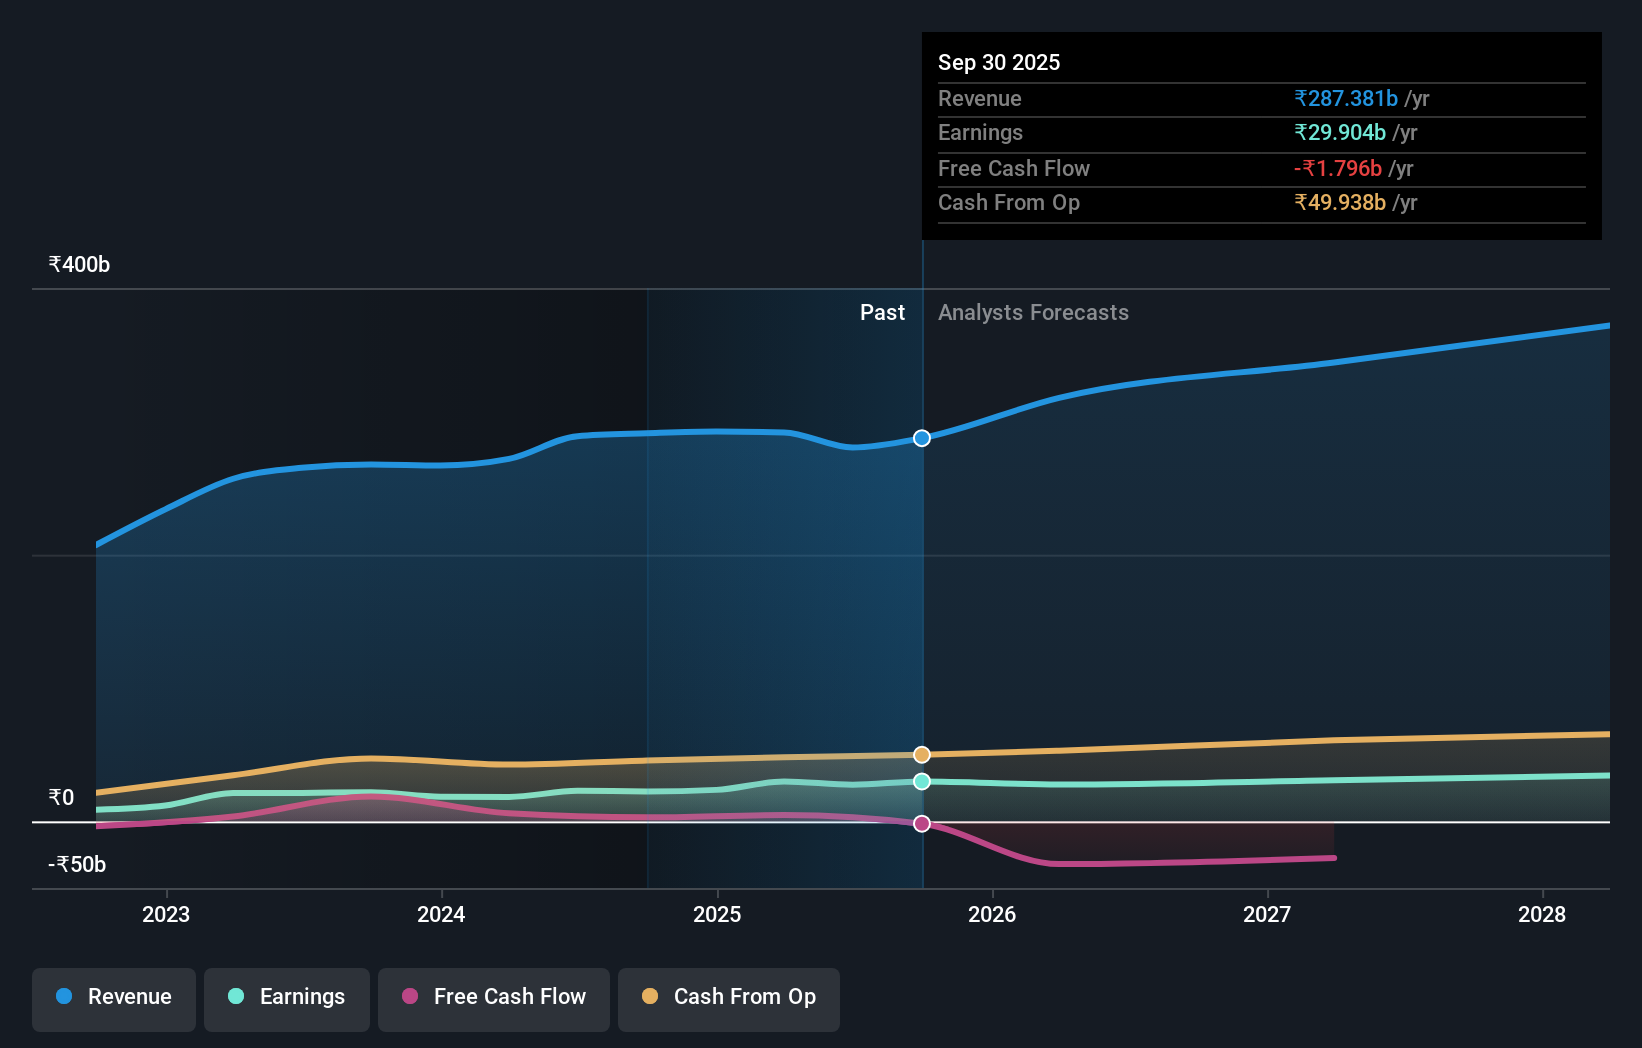Screen dimensions: 1642x1048
Task: Select the Cash From Op marker on the chart
Action: pos(921,754)
